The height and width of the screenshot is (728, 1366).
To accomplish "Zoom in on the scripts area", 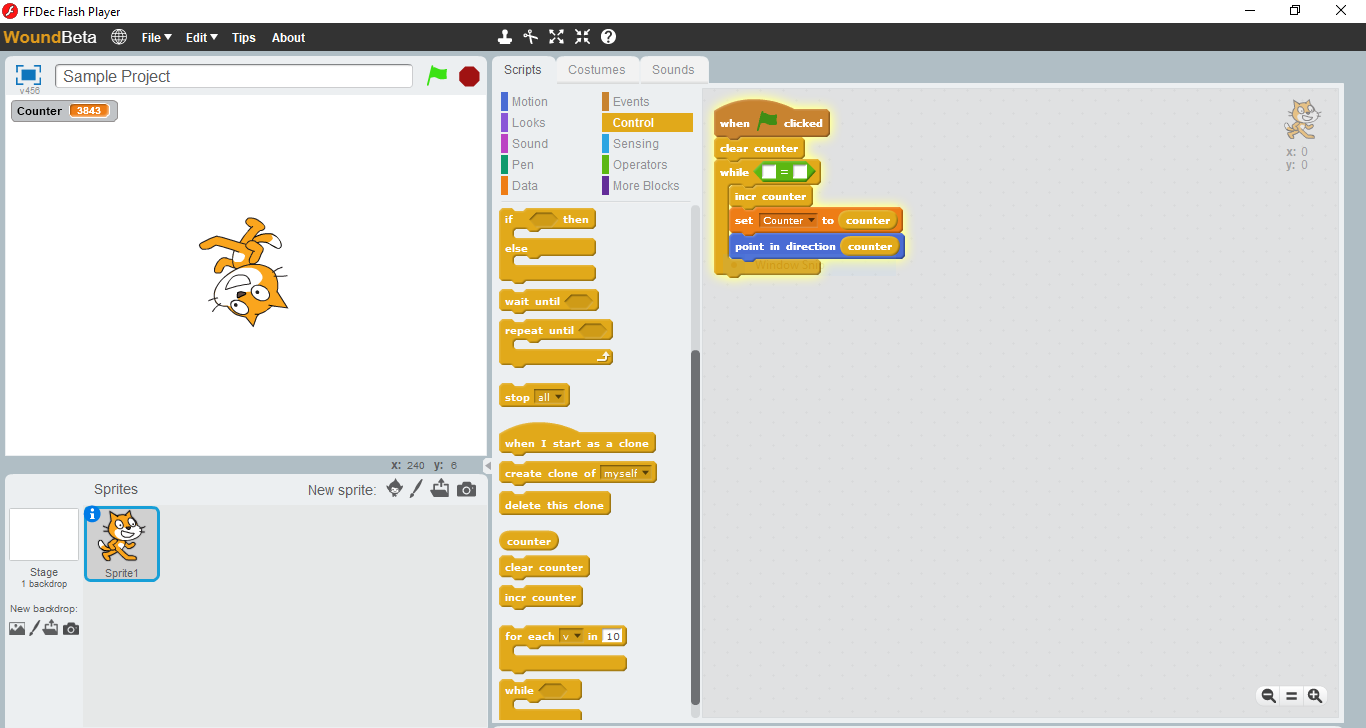I will (x=1315, y=696).
